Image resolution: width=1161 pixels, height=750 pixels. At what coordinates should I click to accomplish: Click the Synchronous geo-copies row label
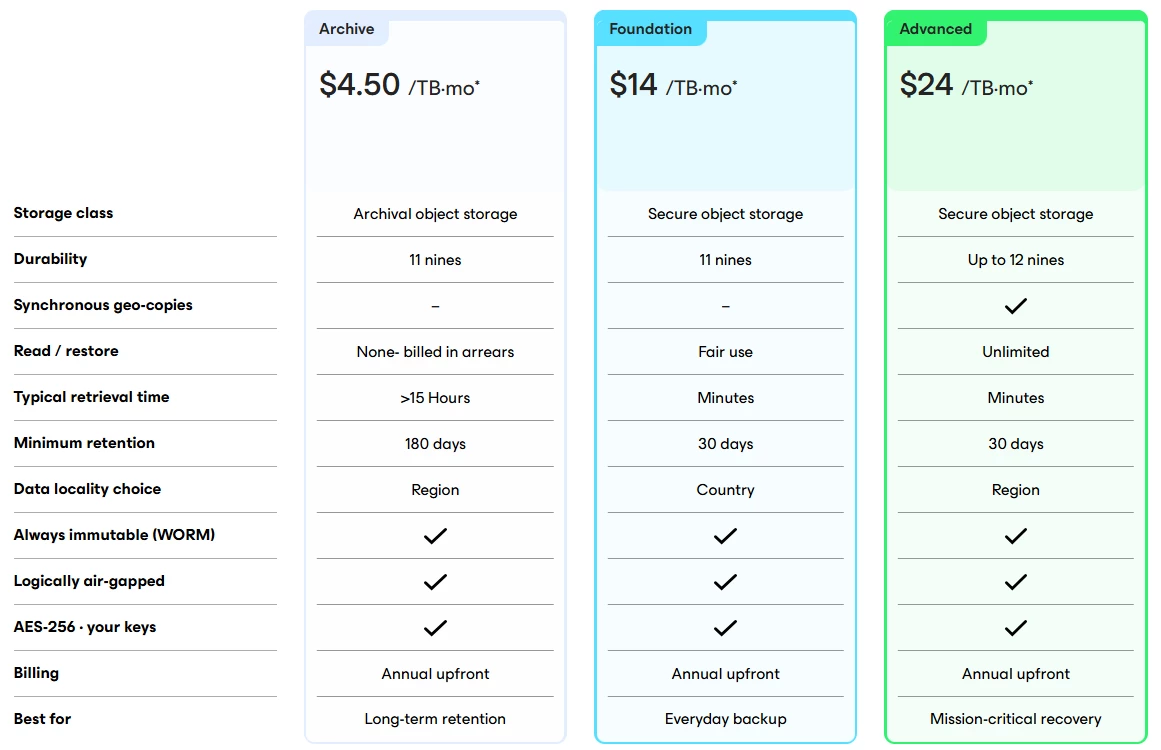pos(103,305)
